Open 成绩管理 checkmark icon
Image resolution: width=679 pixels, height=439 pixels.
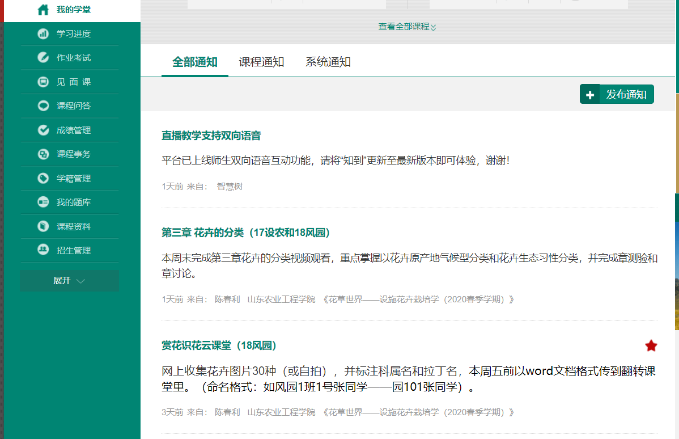coord(43,130)
